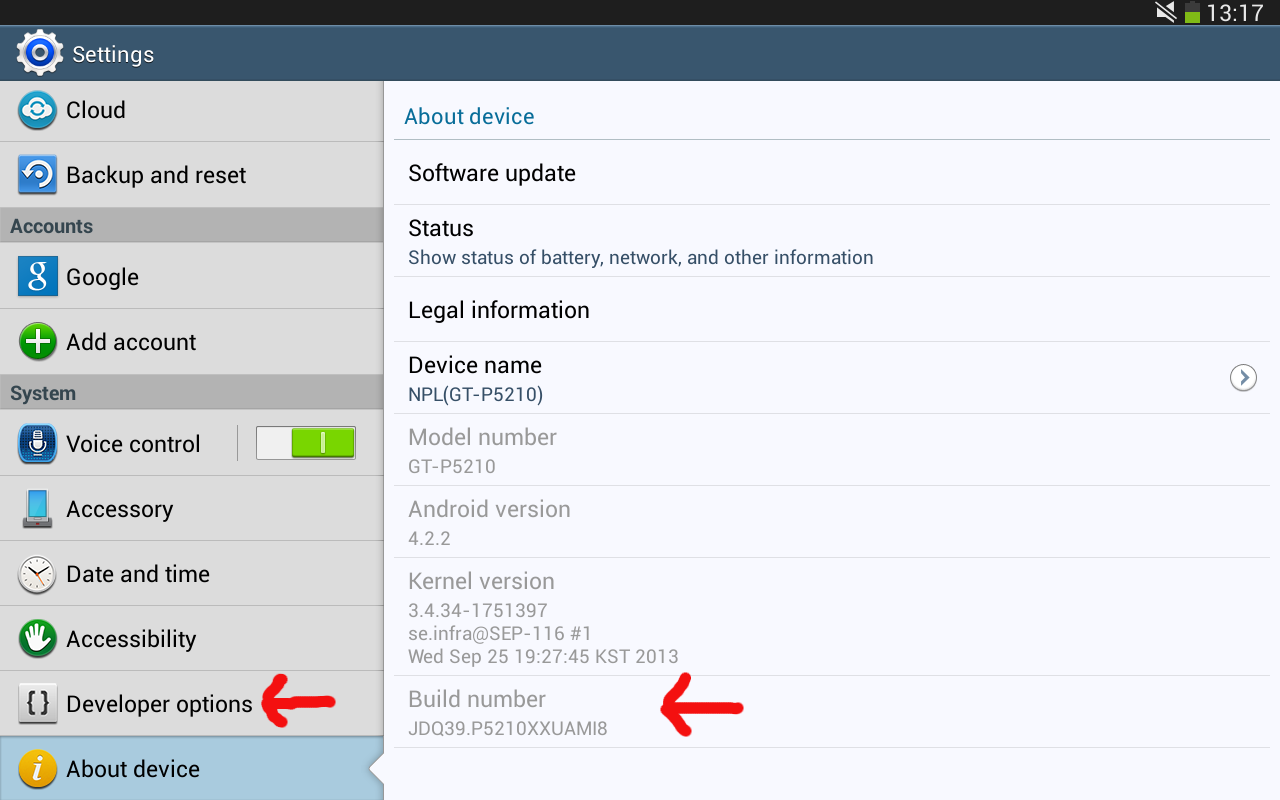Click the About device panel title

click(x=469, y=116)
